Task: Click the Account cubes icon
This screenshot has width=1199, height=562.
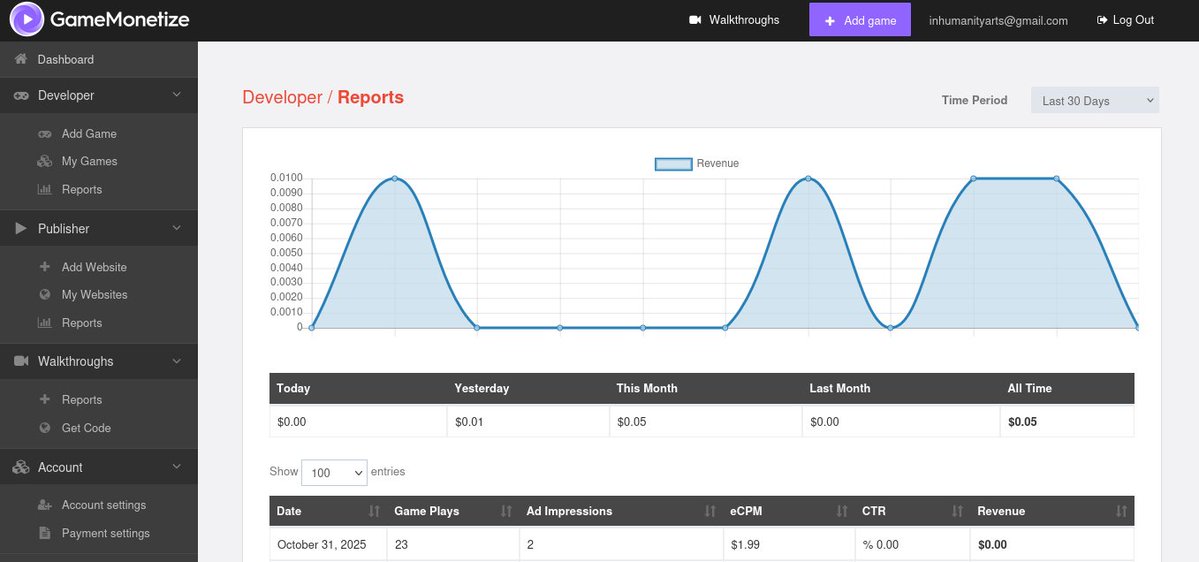Action: [x=21, y=467]
